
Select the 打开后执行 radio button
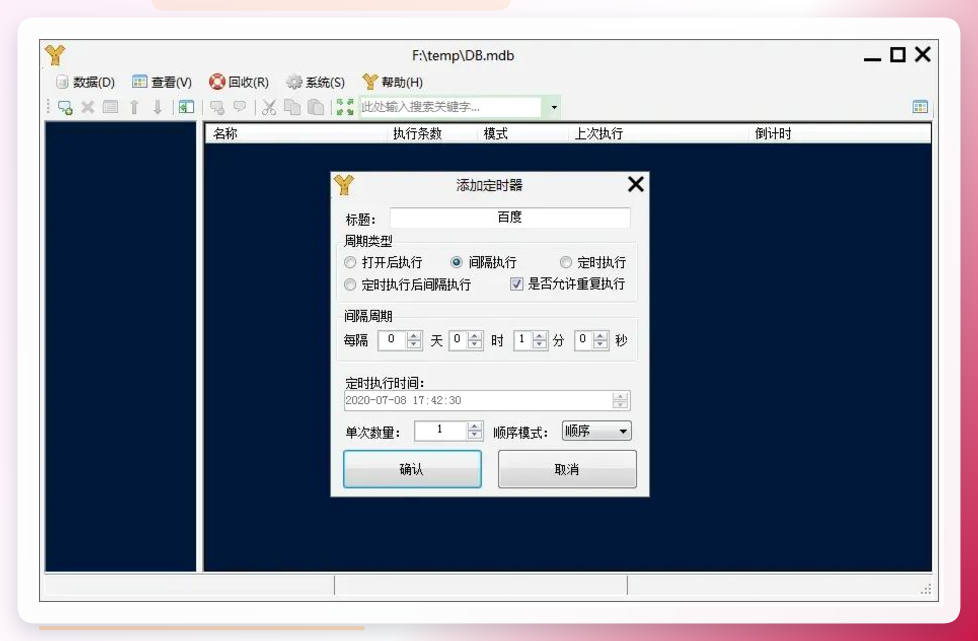(x=351, y=263)
